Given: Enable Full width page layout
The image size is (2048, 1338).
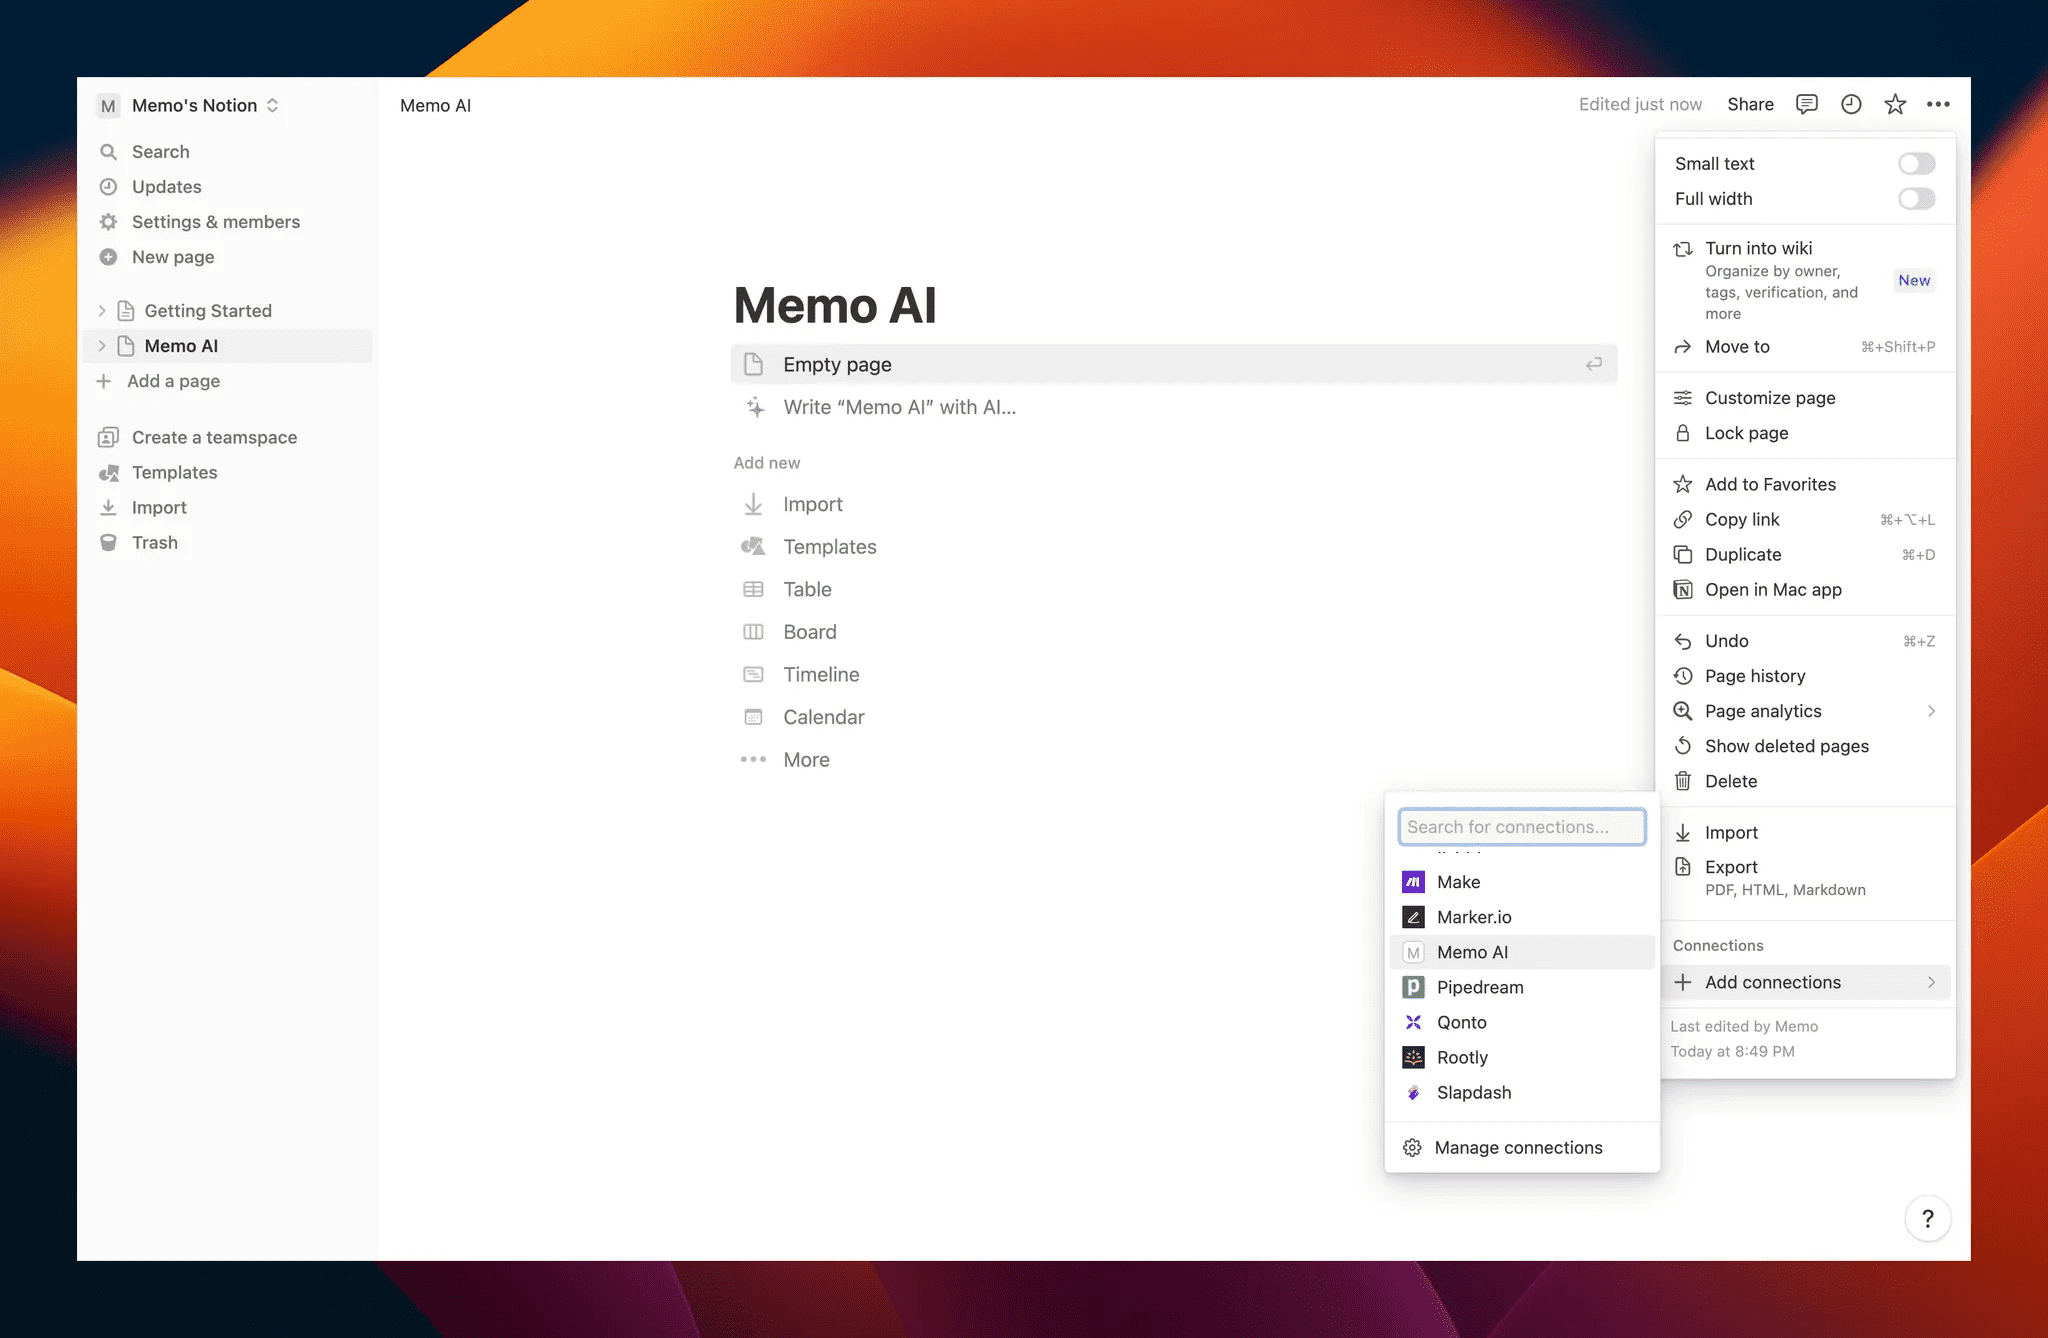Looking at the screenshot, I should (x=1915, y=197).
